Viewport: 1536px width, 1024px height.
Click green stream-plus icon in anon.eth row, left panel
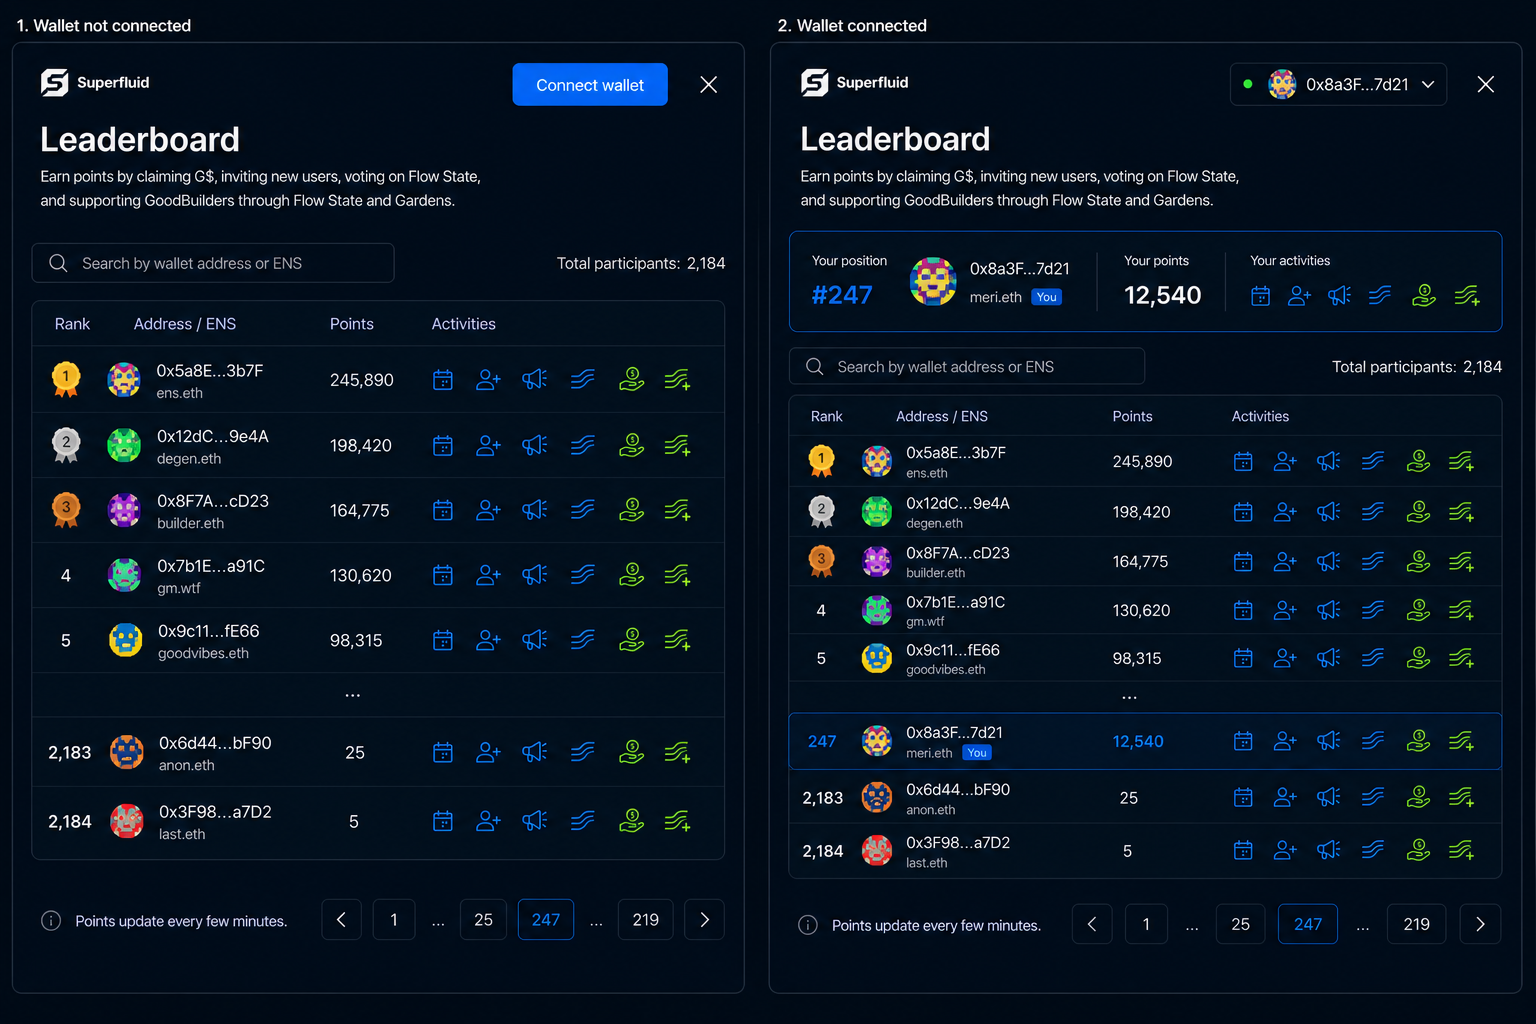pos(678,751)
